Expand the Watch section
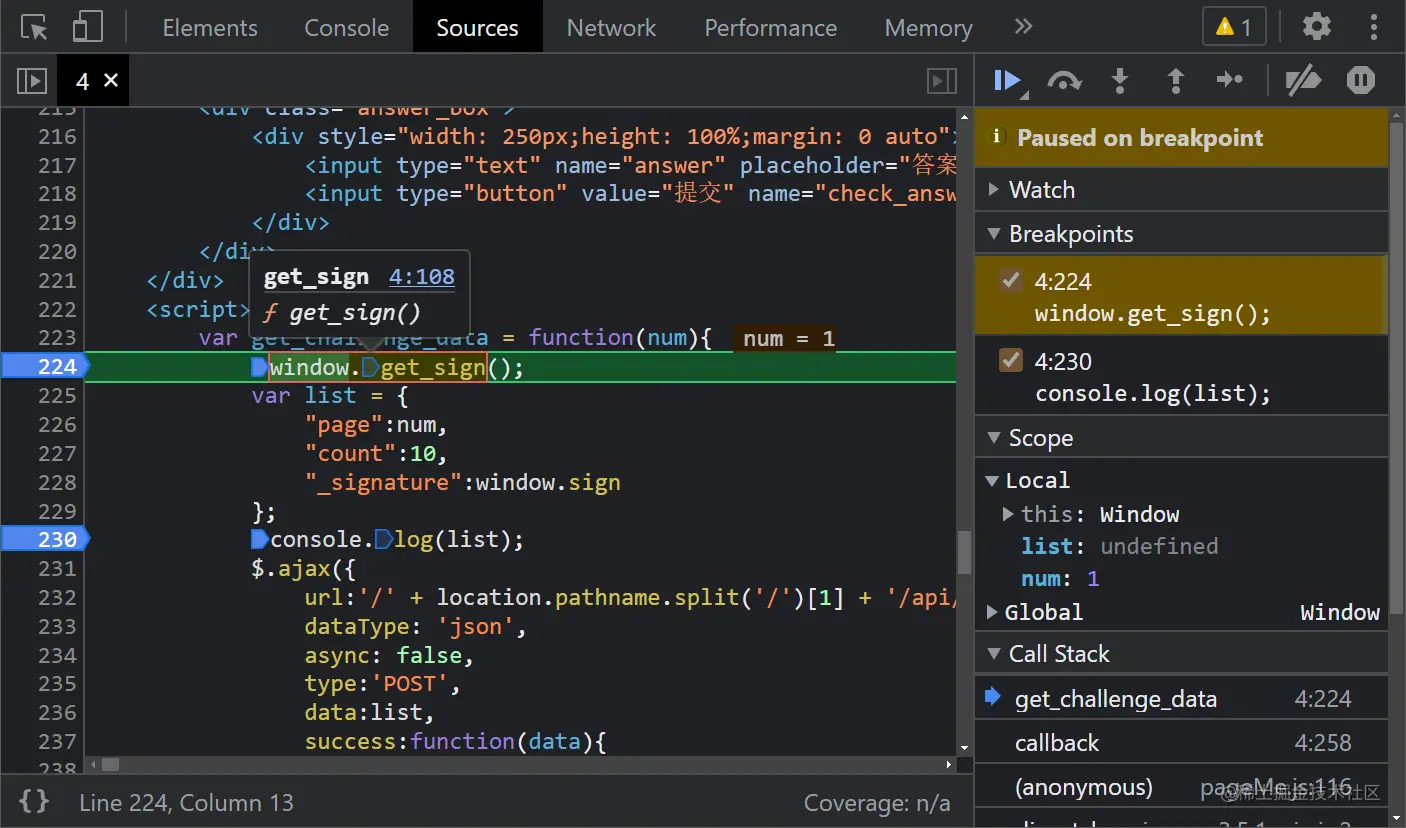The width and height of the screenshot is (1406, 828). (1181, 190)
